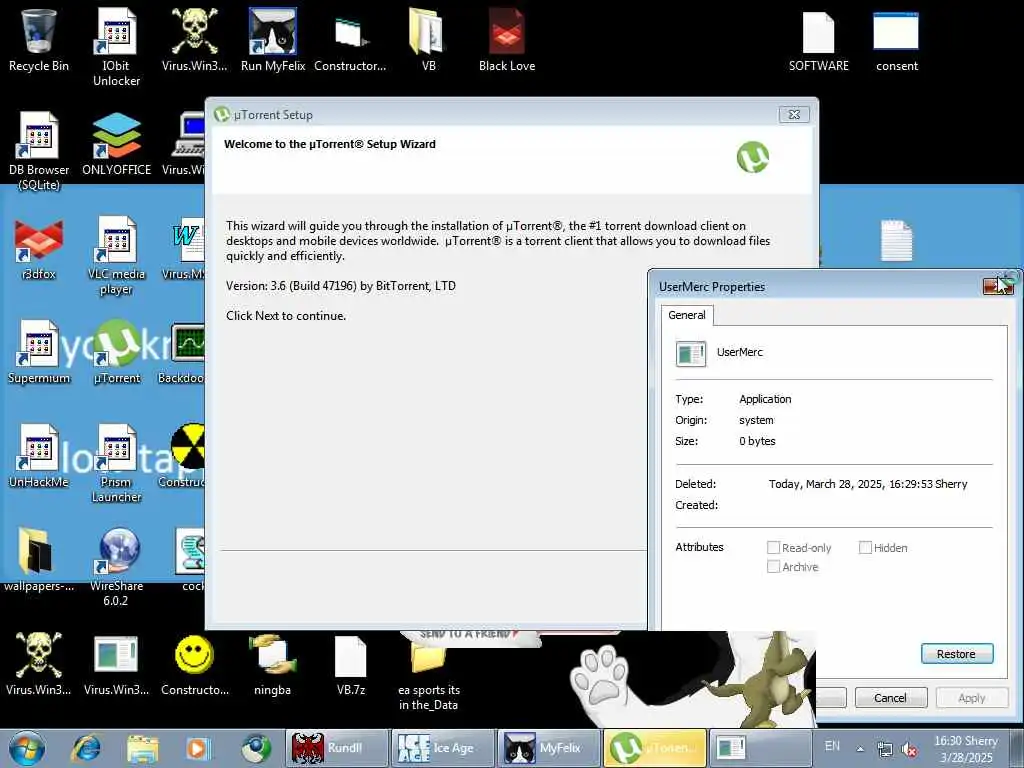1024x768 pixels.
Task: Open the ea sports its in the_Data folder
Action: (x=428, y=673)
